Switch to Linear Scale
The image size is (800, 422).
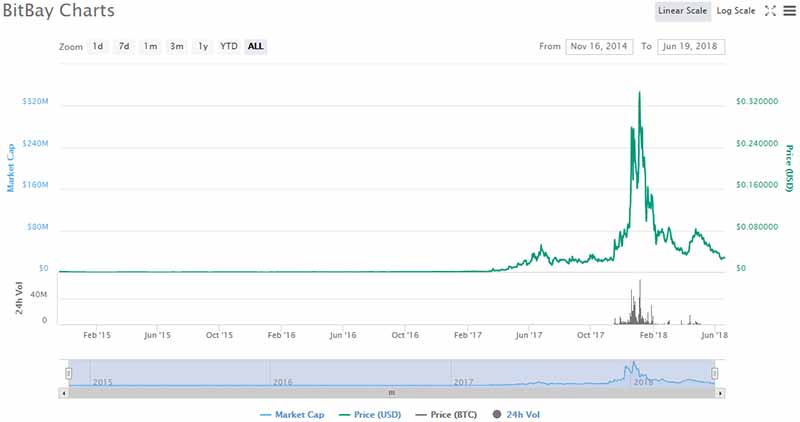point(683,11)
